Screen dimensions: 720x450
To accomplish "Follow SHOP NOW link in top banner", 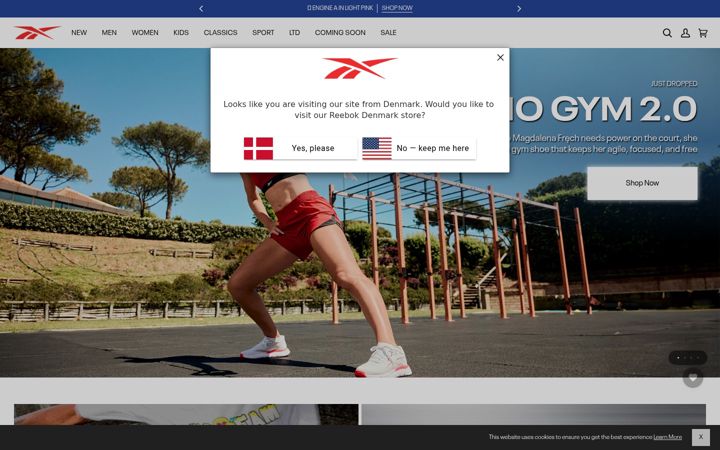I will [397, 8].
